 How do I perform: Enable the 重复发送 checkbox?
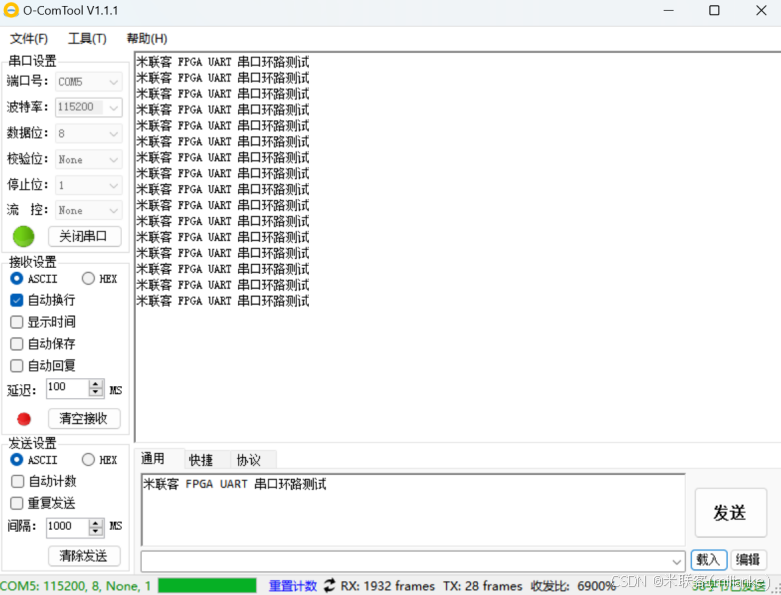pos(16,503)
